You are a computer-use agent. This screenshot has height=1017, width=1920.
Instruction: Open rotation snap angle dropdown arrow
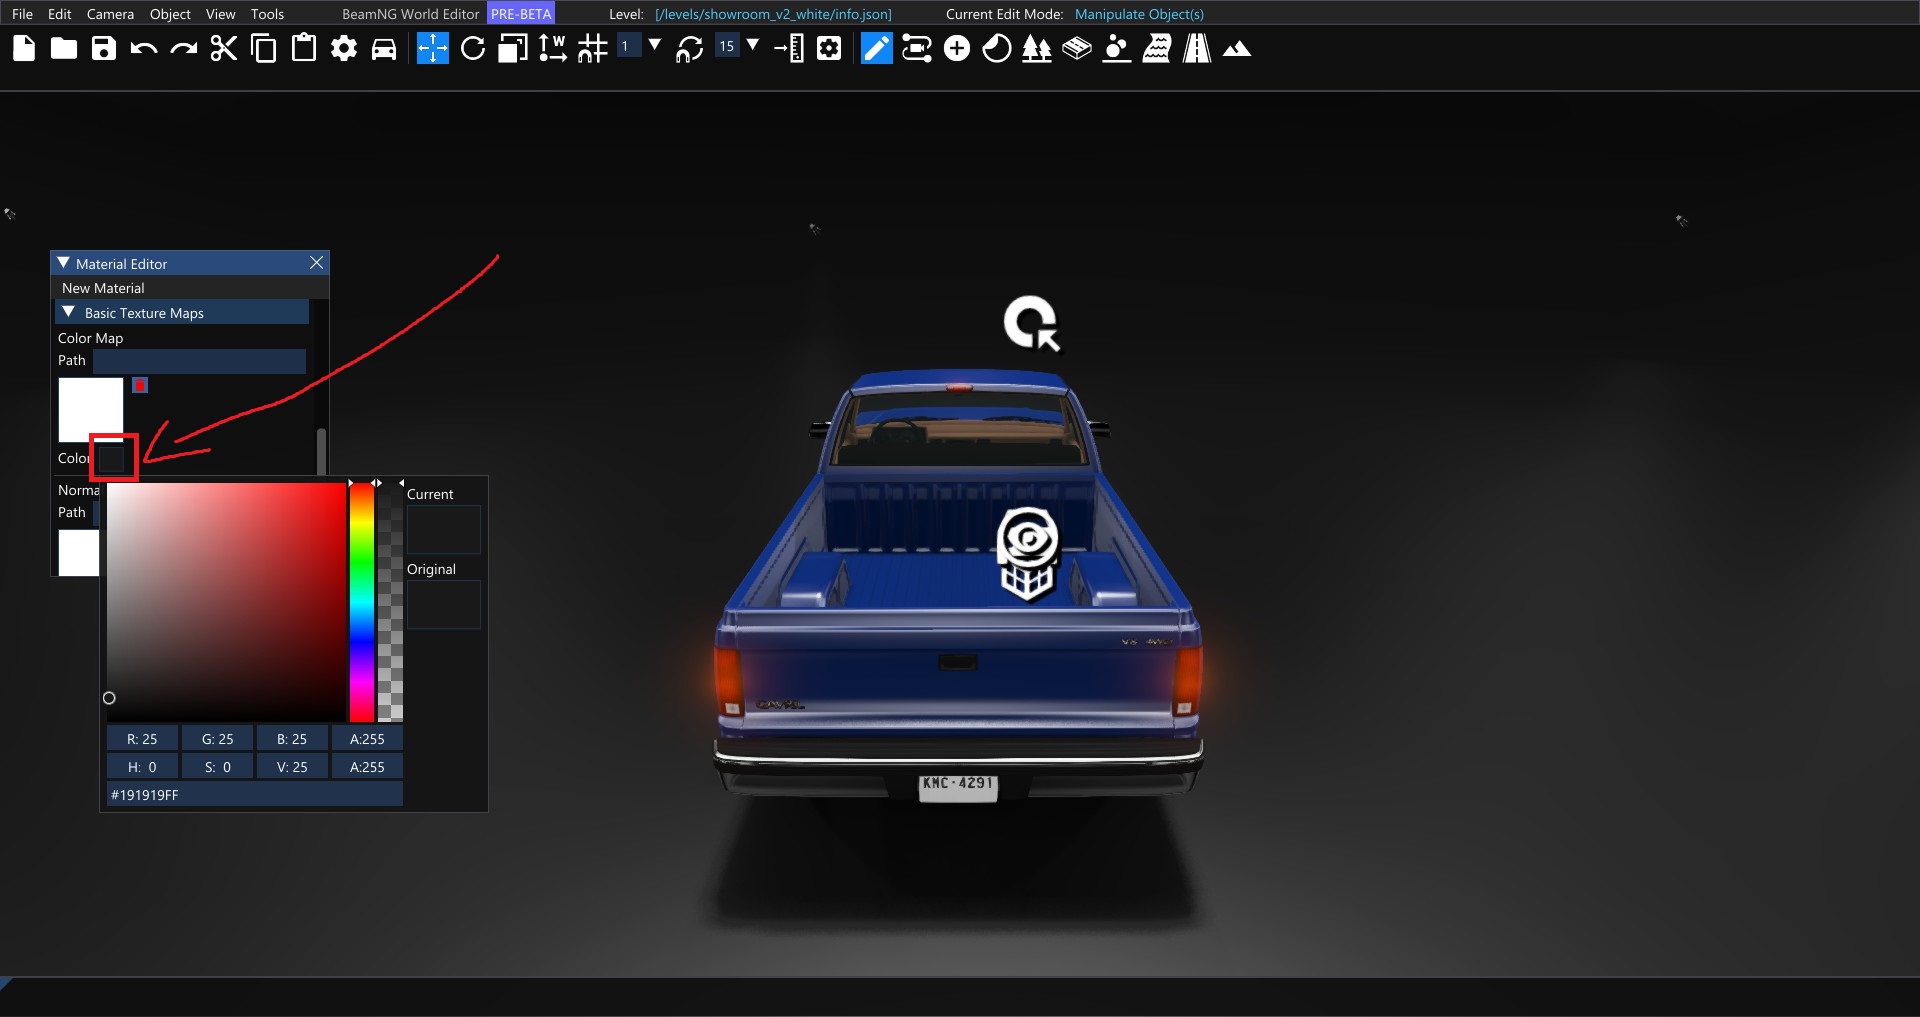[x=753, y=45]
